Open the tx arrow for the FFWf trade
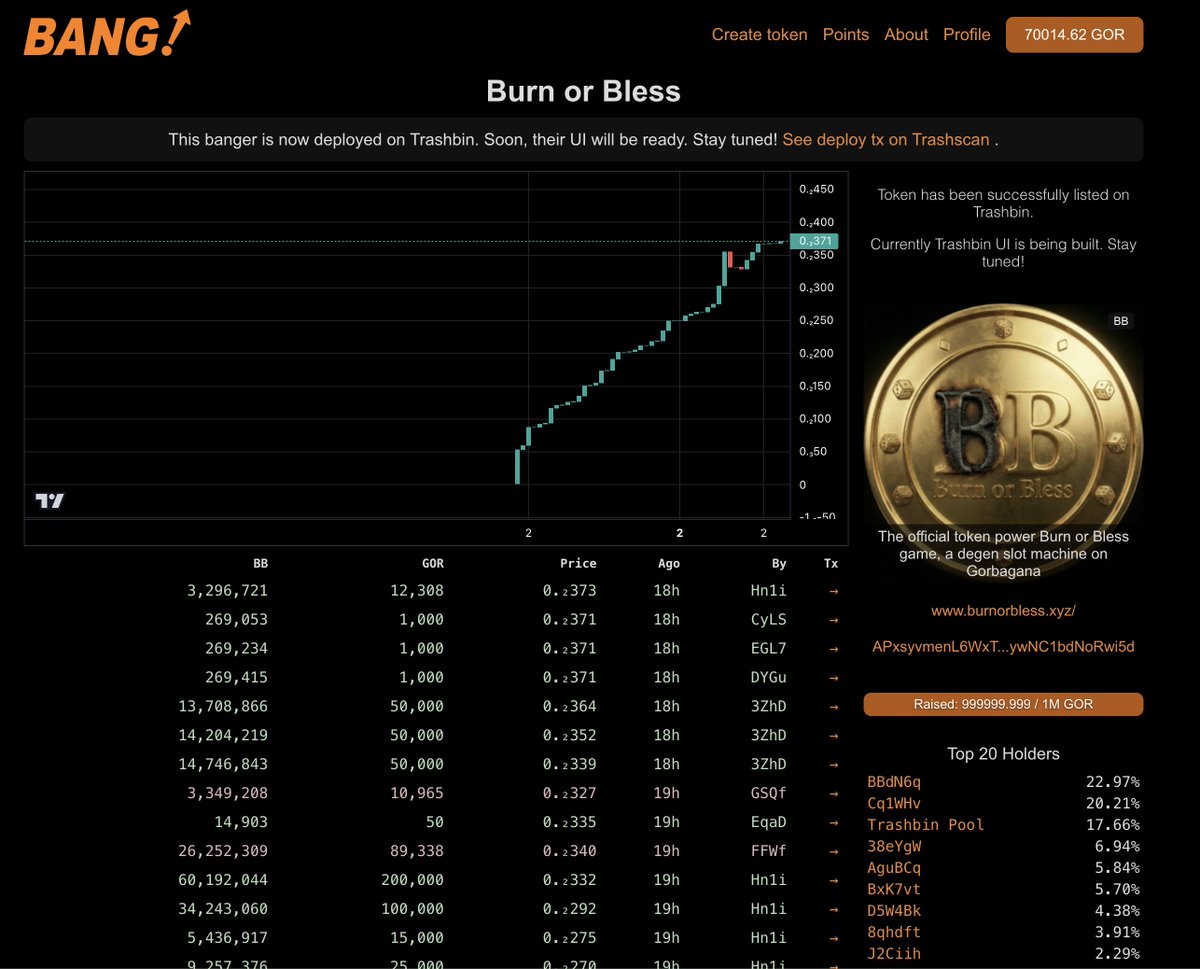Viewport: 1200px width, 969px height. tap(831, 851)
